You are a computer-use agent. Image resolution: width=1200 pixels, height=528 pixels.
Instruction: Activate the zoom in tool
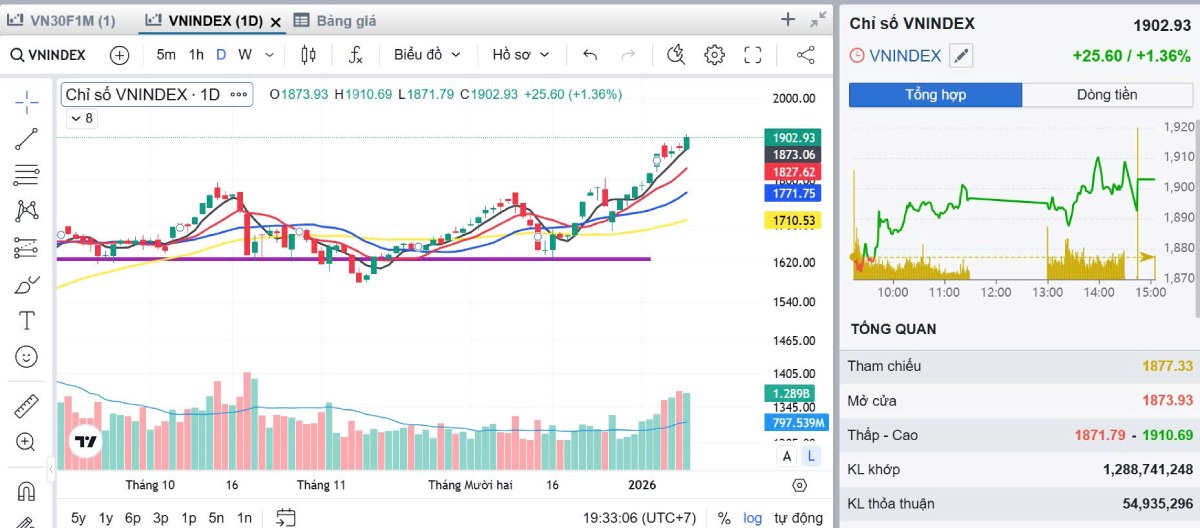[27, 442]
